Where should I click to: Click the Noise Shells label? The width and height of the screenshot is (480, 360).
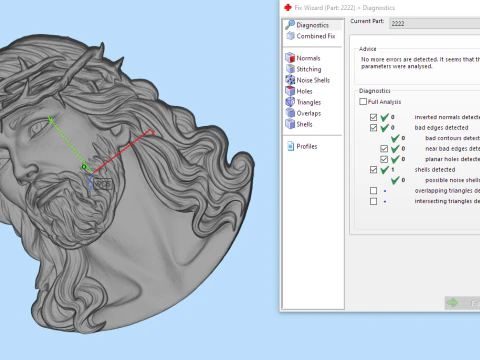tap(313, 80)
